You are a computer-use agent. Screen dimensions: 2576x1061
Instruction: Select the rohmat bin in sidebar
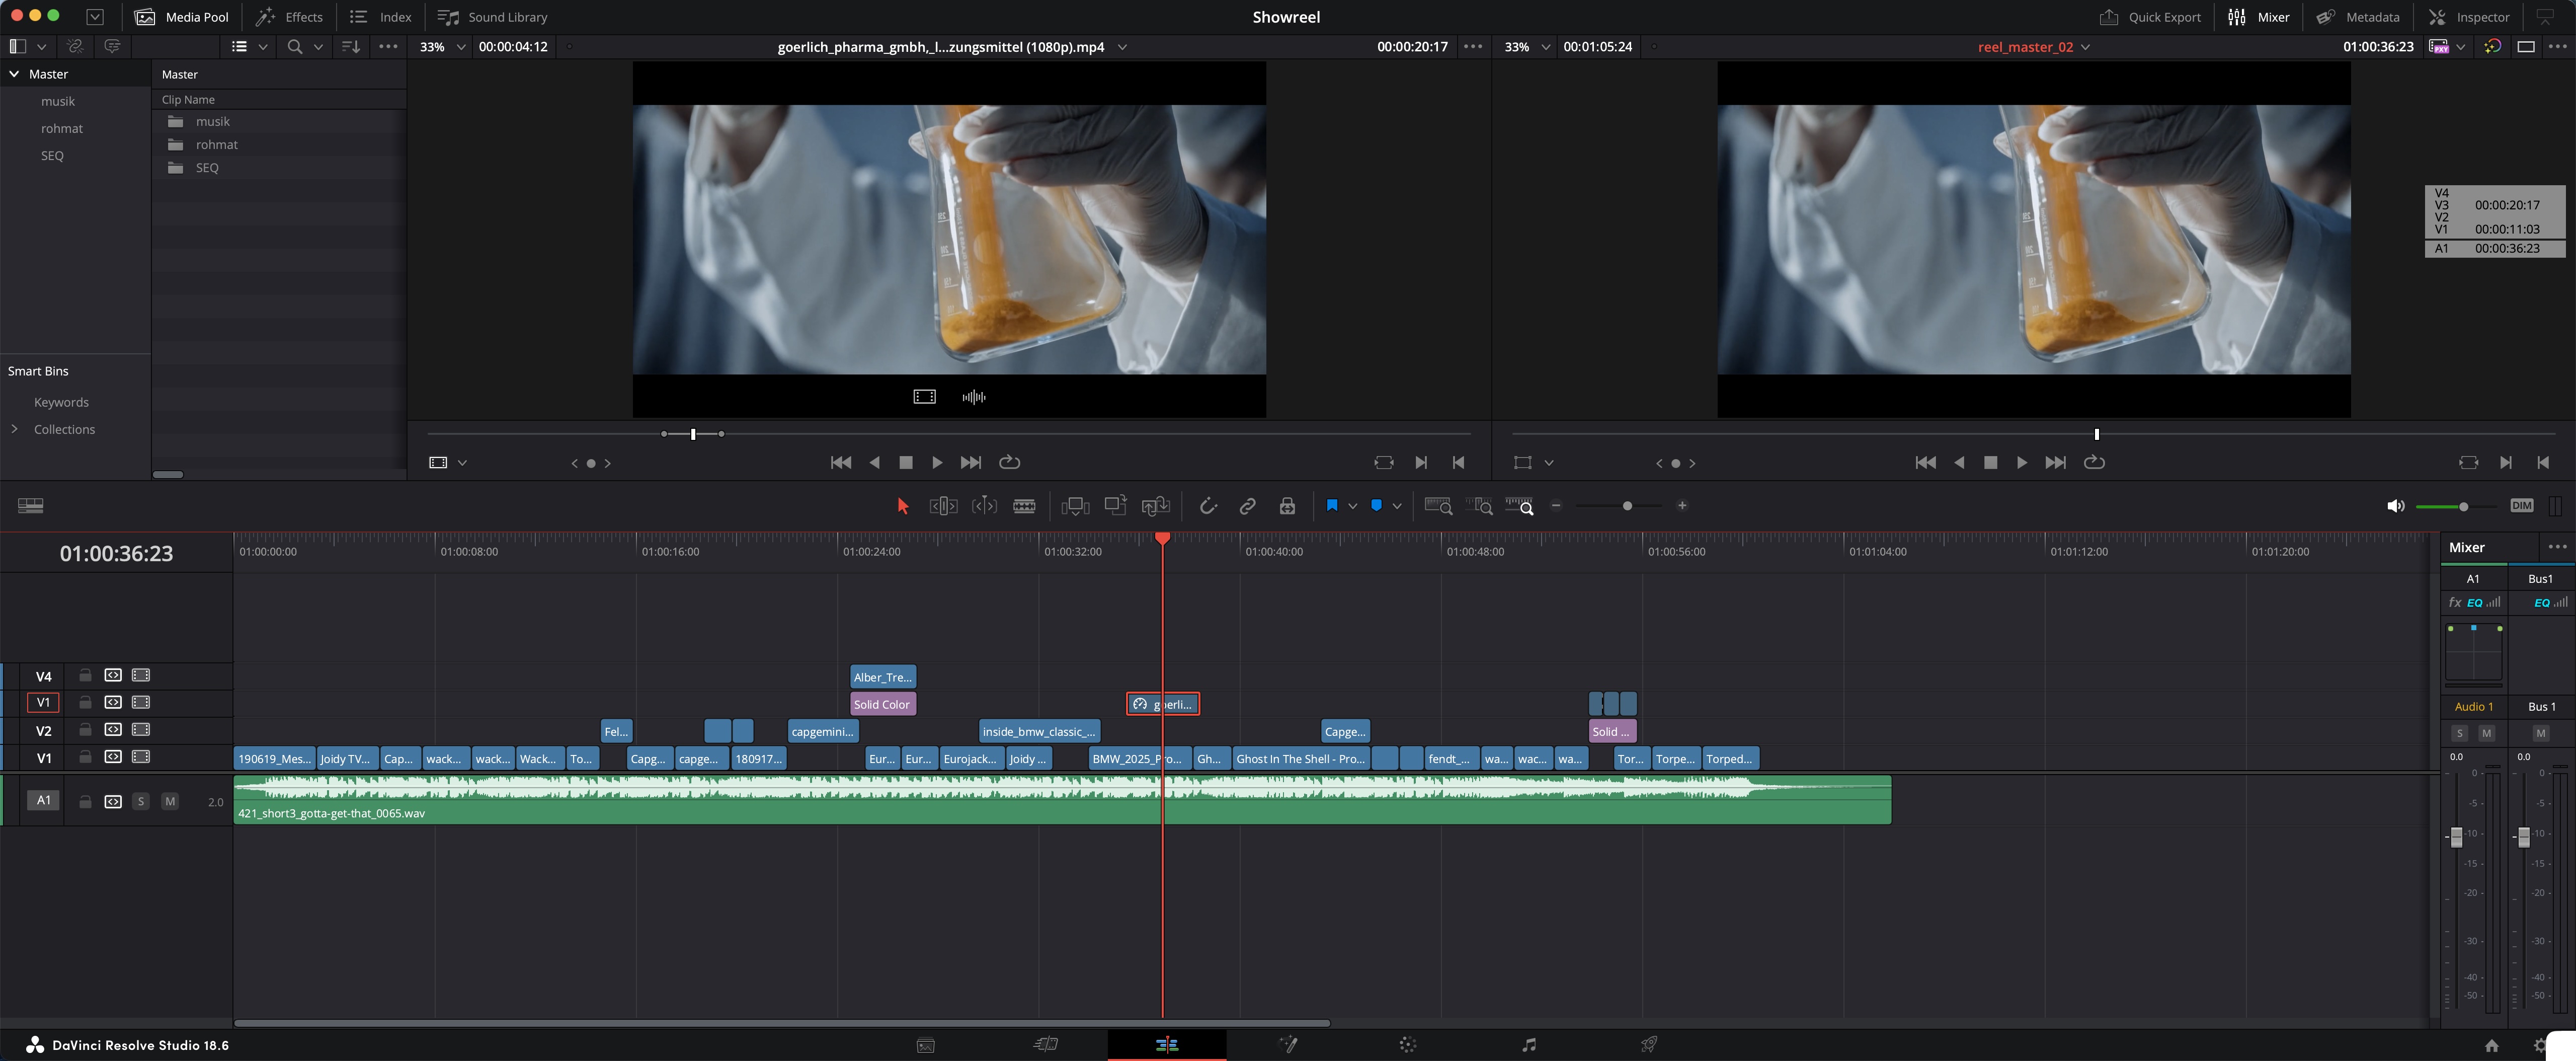62,128
